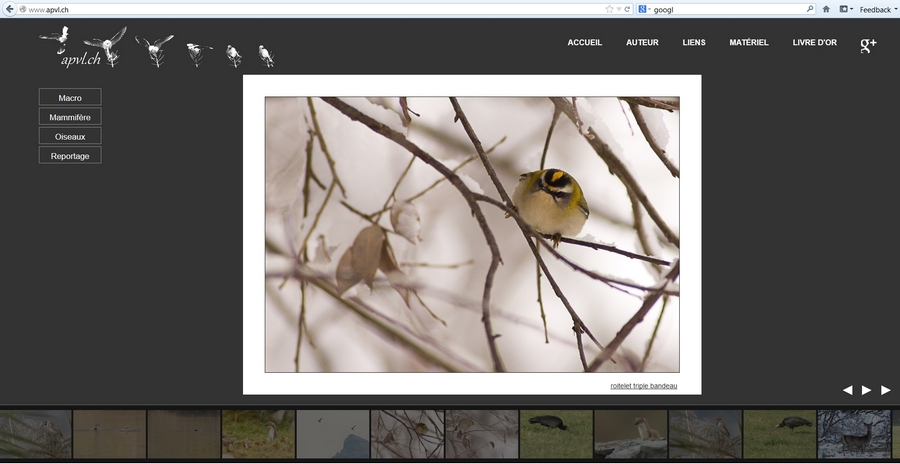Viewport: 900px width, 464px height.
Task: Reload the page with the refresh icon
Action: click(x=627, y=9)
